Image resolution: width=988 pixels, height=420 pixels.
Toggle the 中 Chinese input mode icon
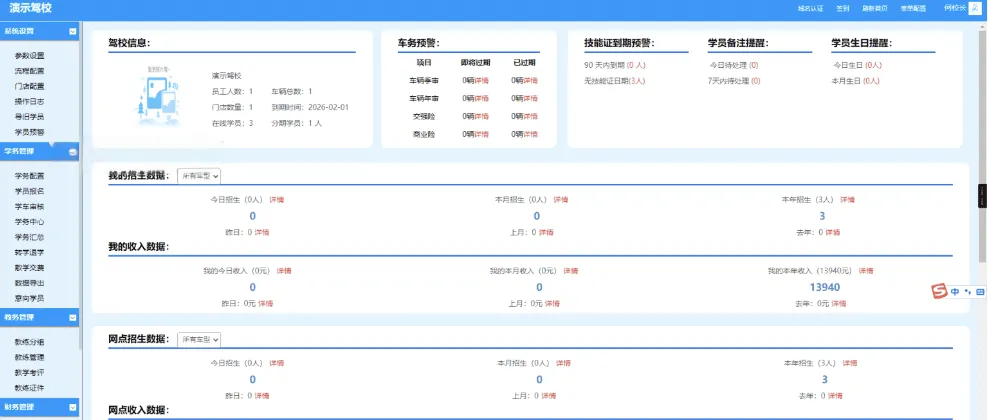(955, 292)
